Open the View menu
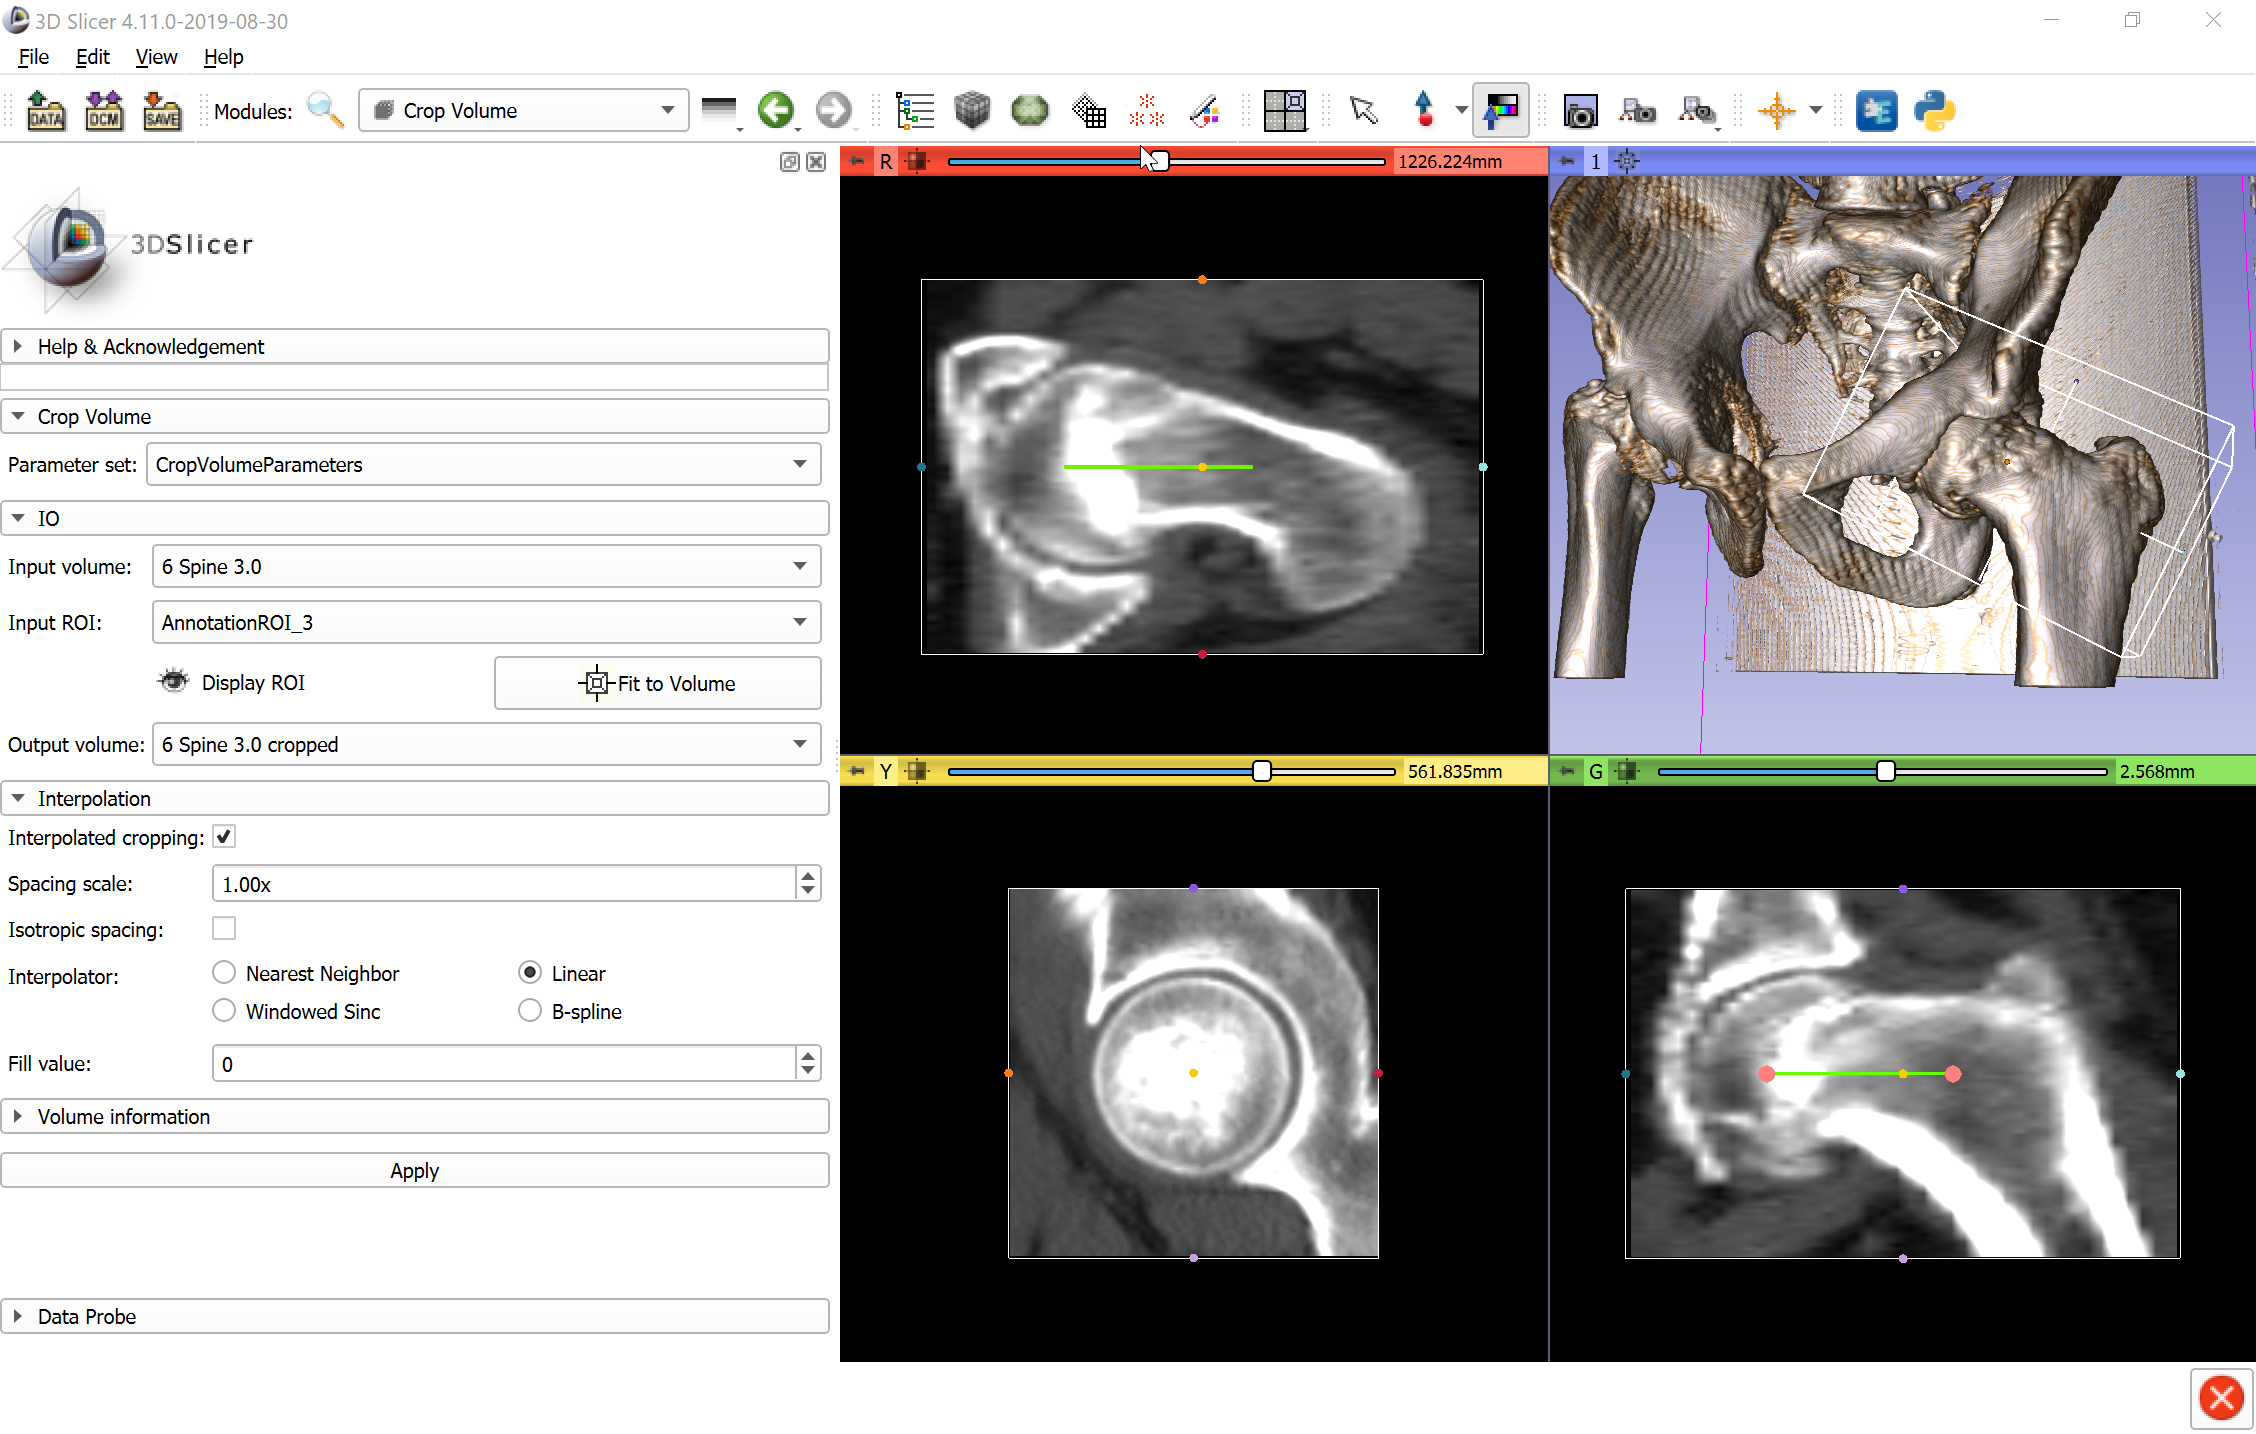2256x1434 pixels. coord(156,57)
